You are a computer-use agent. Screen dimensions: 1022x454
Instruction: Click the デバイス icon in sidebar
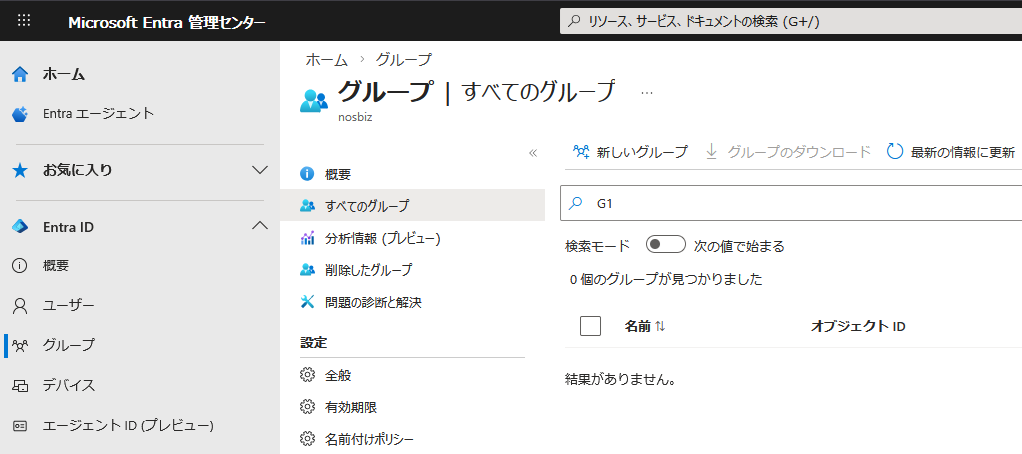click(x=20, y=386)
